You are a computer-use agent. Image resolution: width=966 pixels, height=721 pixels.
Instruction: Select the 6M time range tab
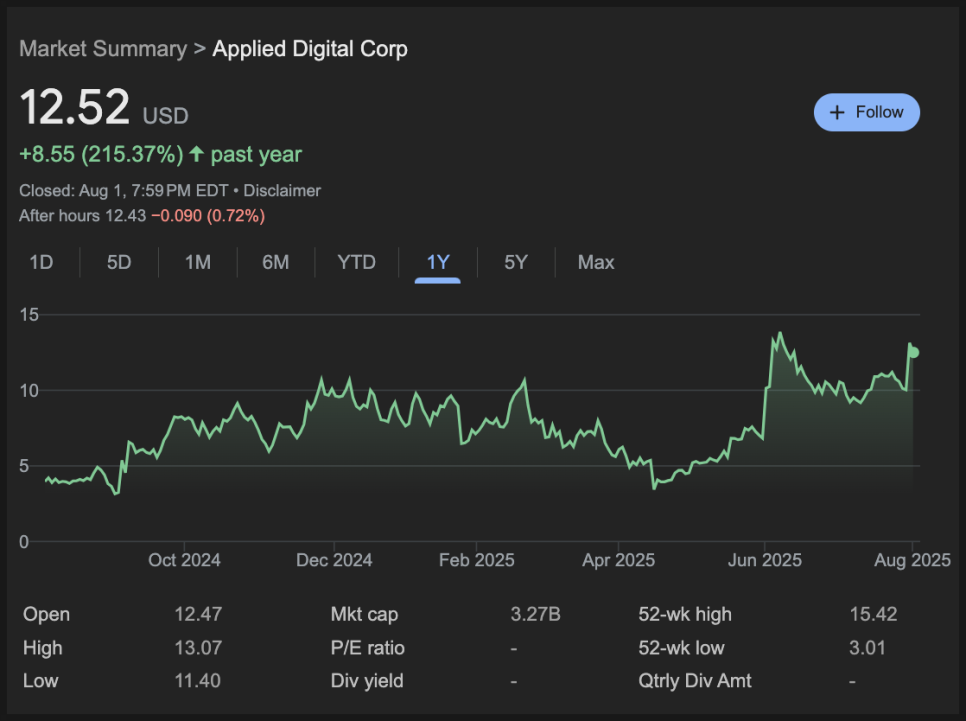click(x=275, y=263)
